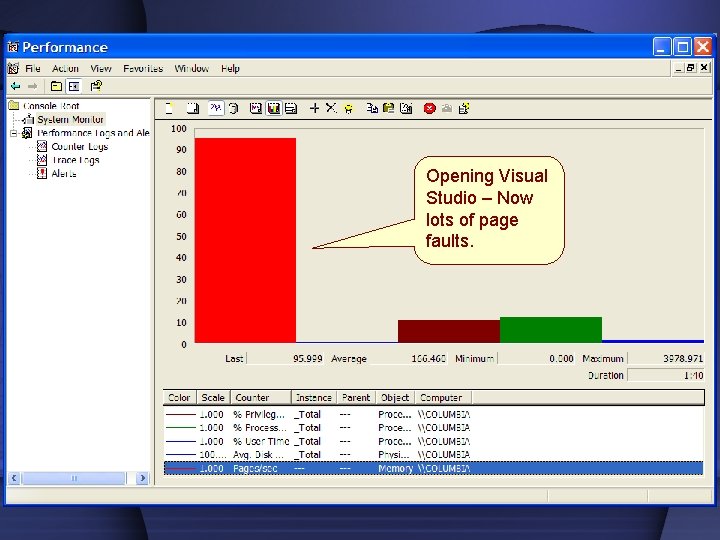Open the Window menu

pyautogui.click(x=191, y=68)
